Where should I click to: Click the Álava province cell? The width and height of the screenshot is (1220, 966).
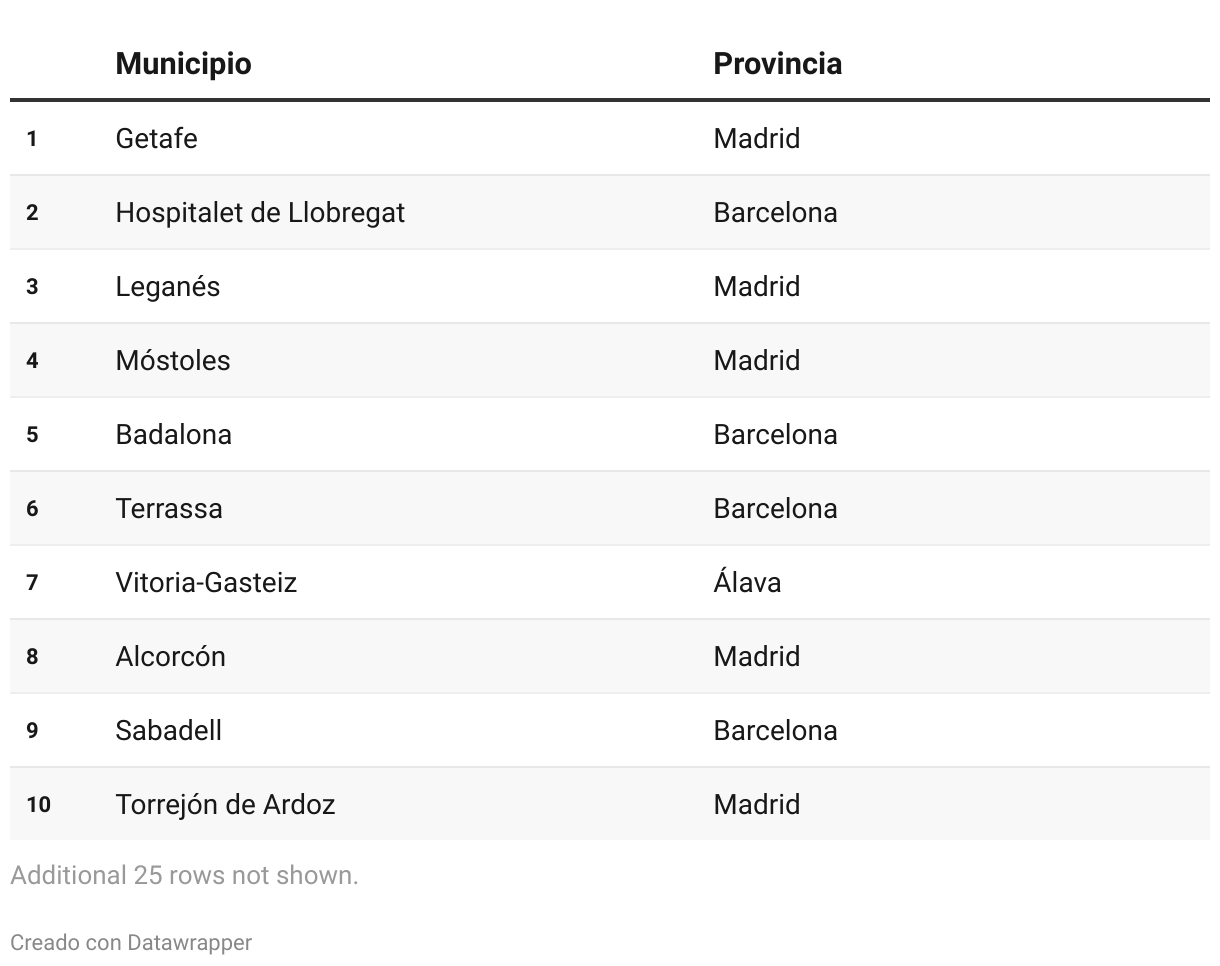[747, 582]
